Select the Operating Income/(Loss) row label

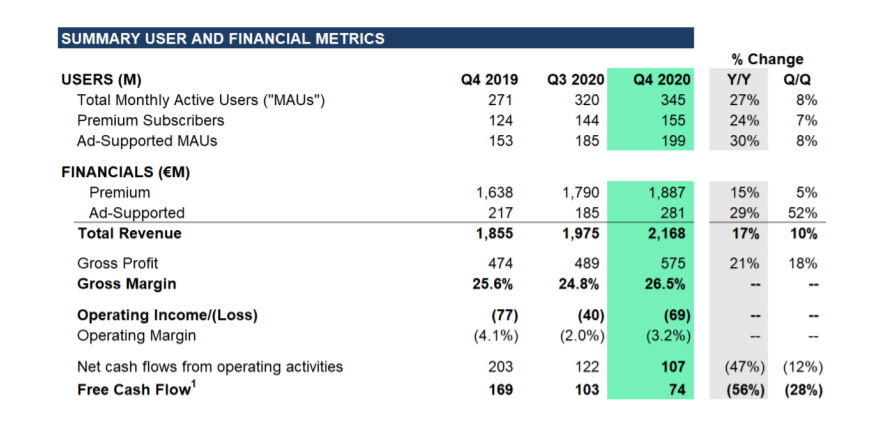[167, 315]
